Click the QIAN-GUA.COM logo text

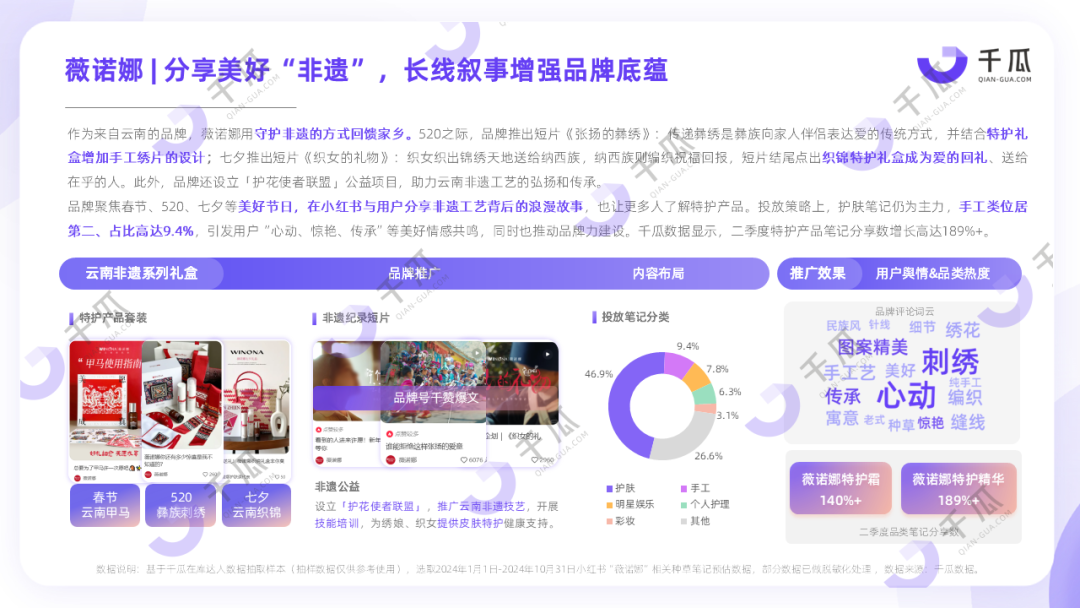1005,79
